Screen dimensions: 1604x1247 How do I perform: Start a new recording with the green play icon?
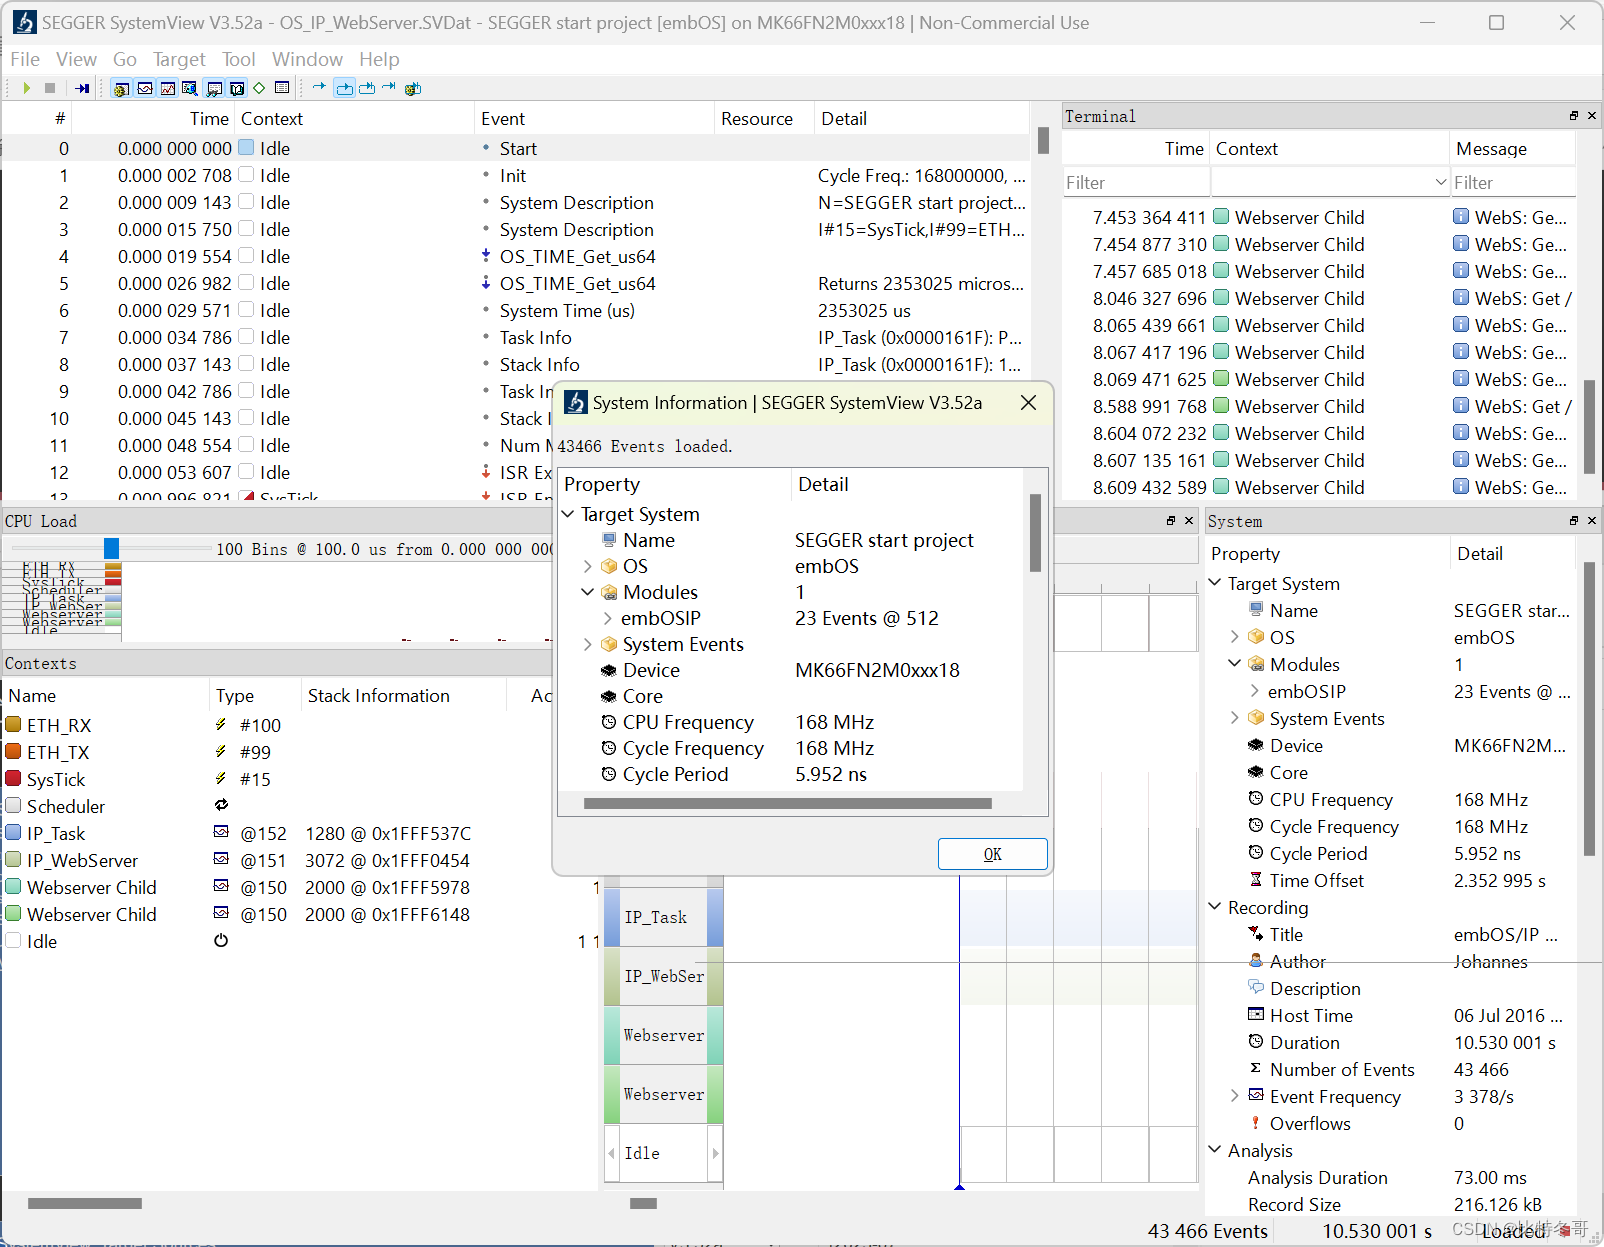[x=27, y=88]
